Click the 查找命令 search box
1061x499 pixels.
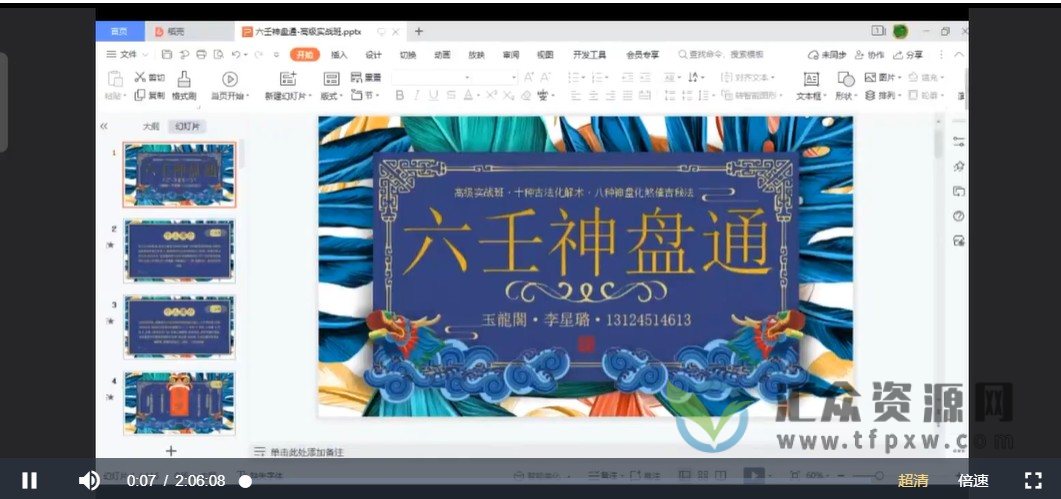tap(722, 55)
